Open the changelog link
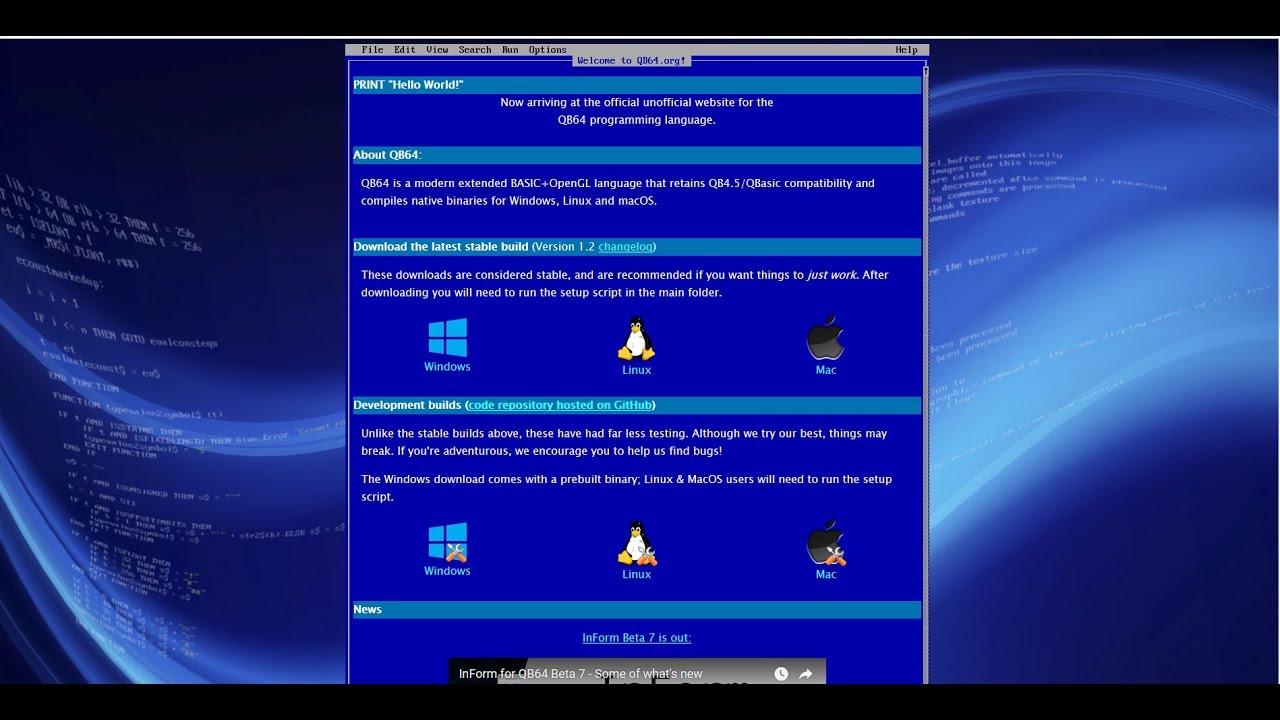 coord(626,247)
